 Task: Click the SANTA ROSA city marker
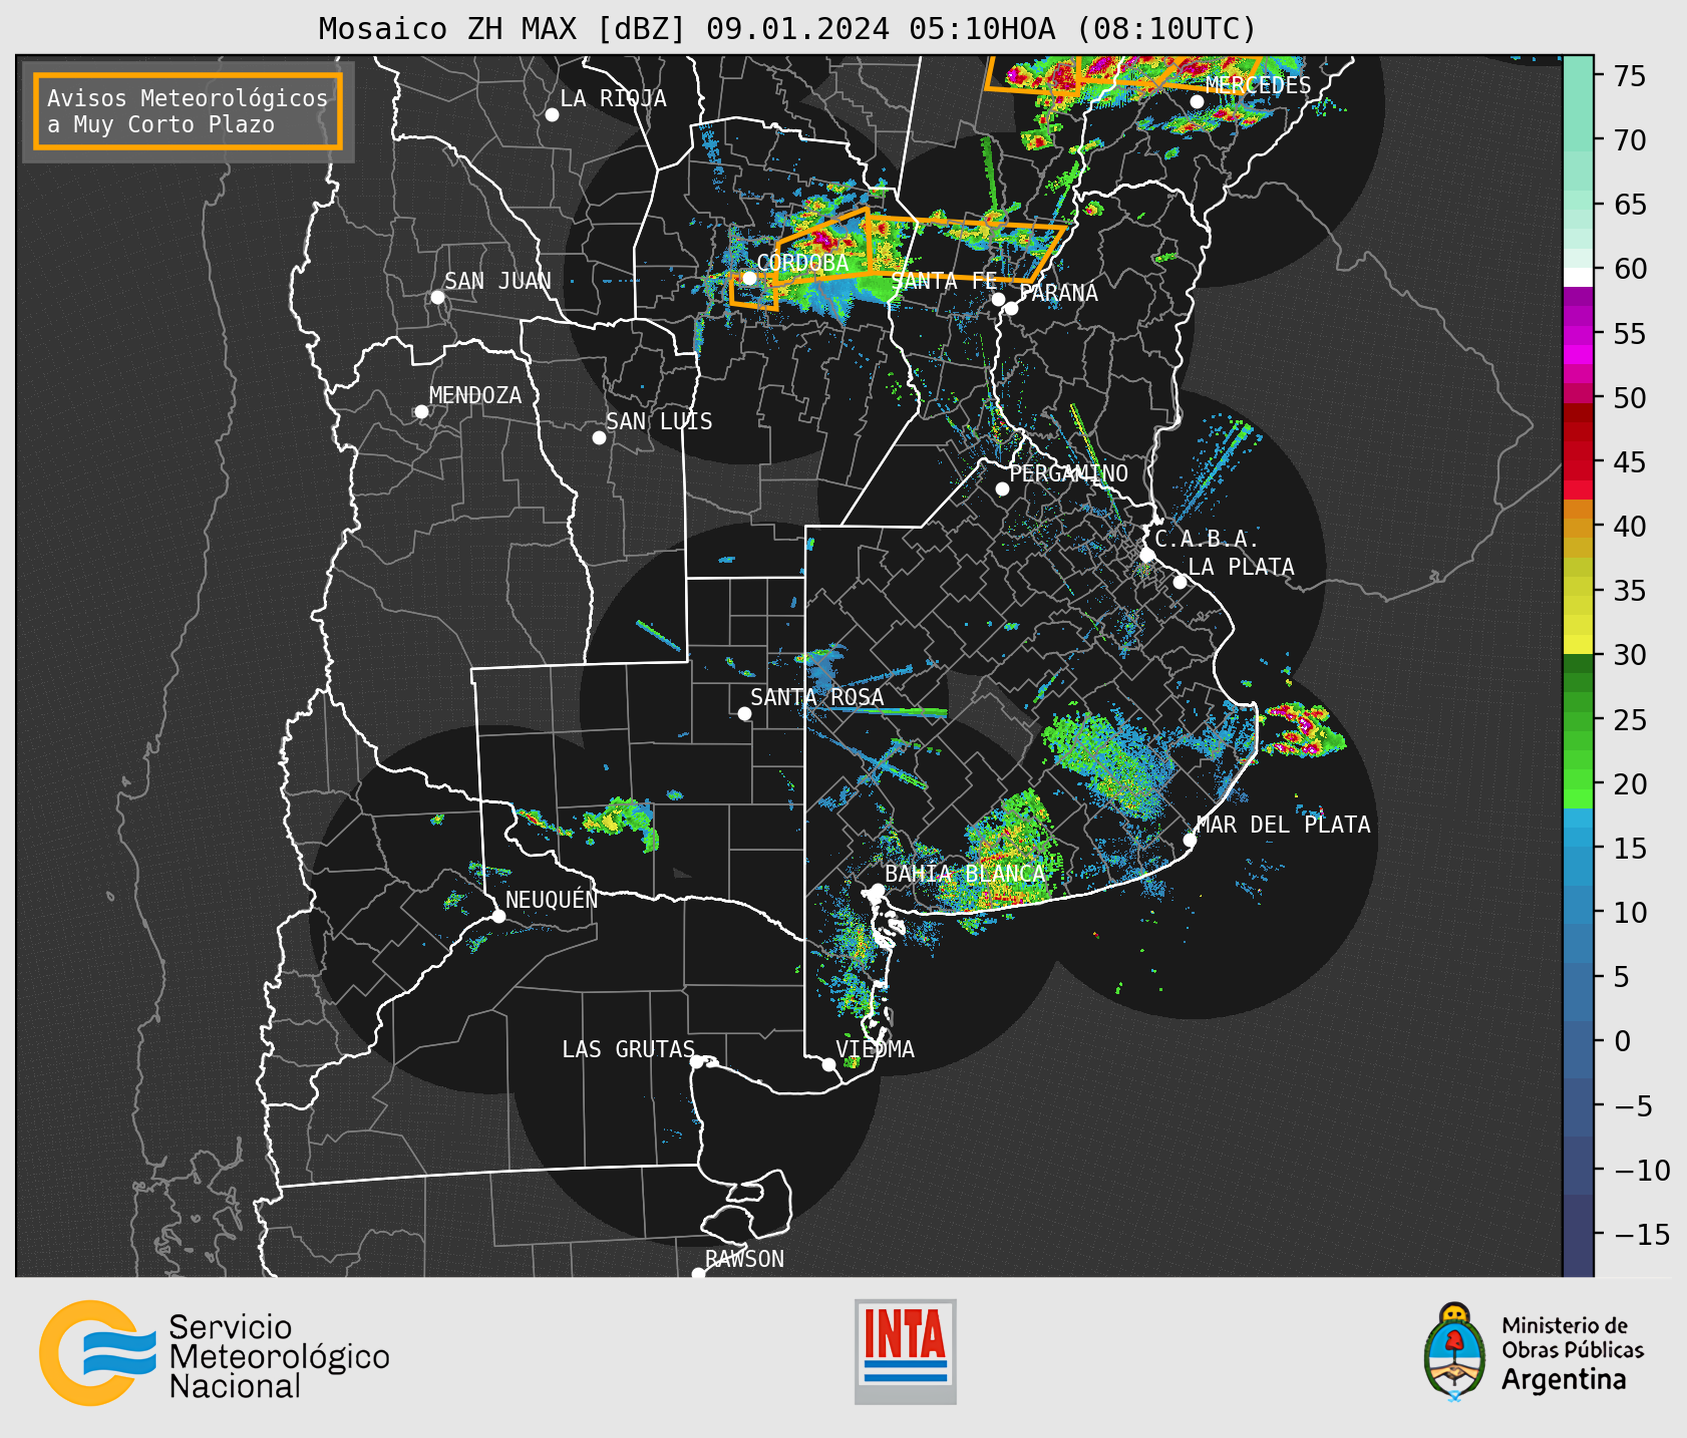744,714
